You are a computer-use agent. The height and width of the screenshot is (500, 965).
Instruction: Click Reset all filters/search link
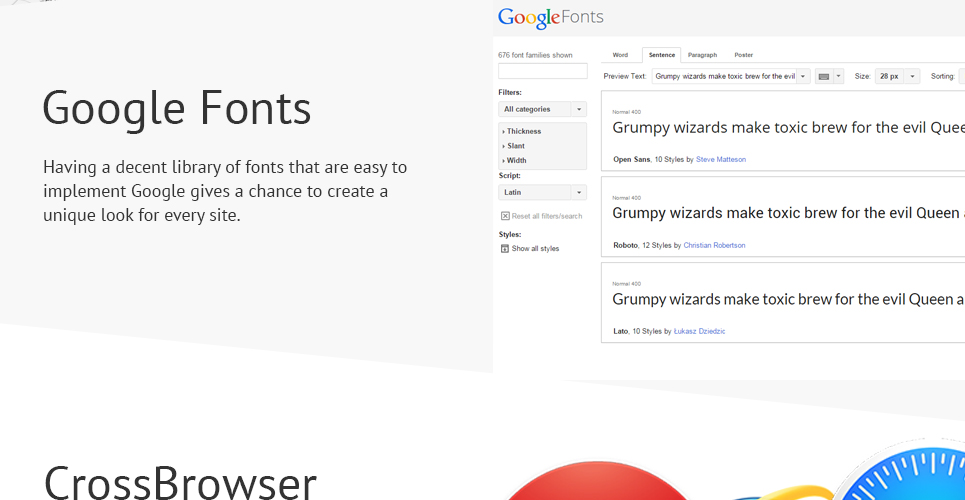pos(547,216)
